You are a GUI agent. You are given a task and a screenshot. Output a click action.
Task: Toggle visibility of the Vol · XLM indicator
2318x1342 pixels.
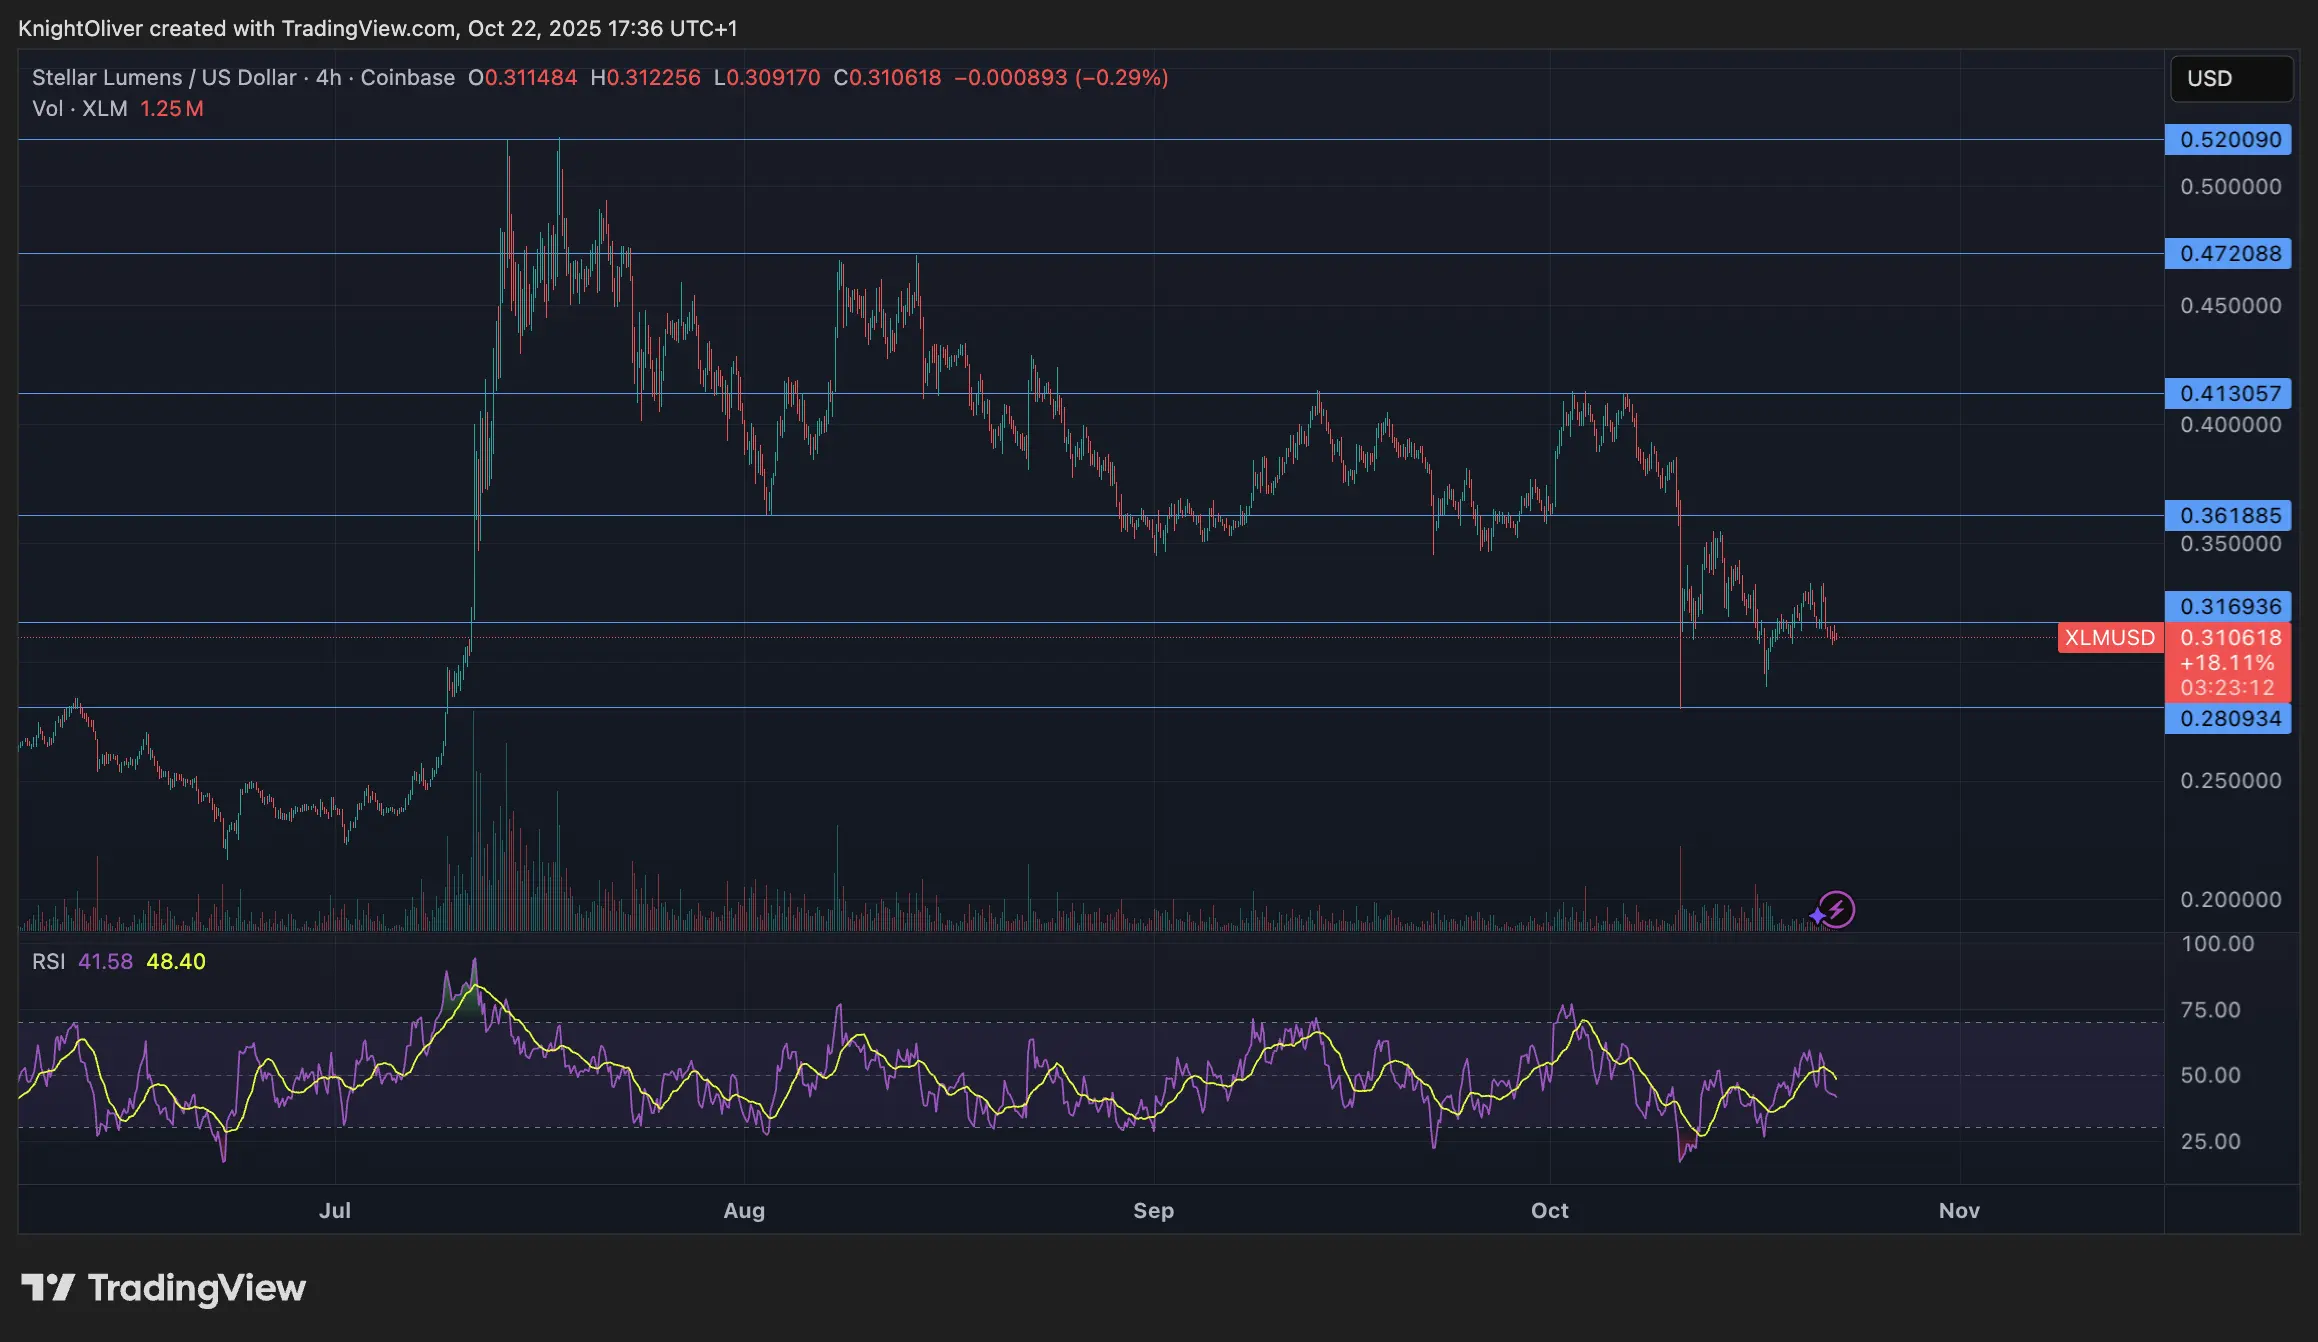coord(80,109)
